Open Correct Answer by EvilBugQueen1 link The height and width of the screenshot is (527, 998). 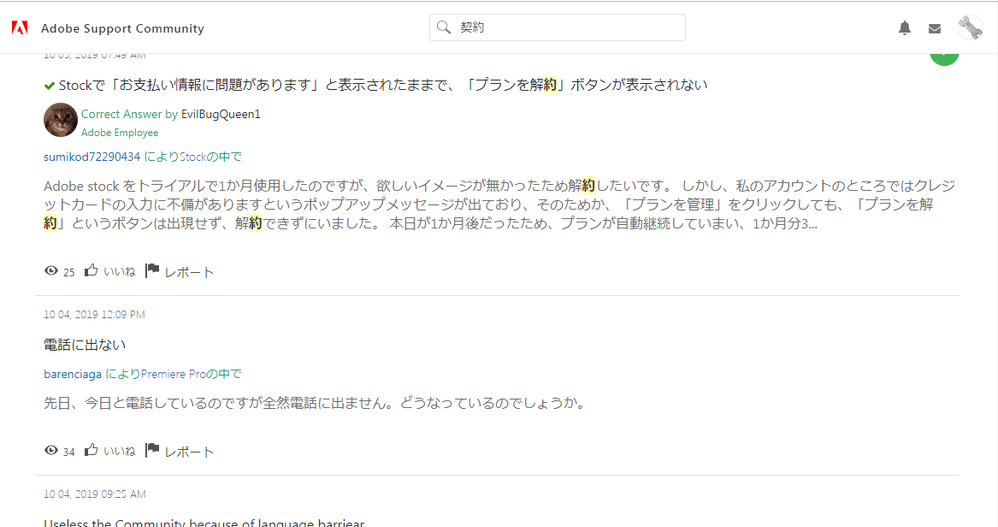(171, 114)
